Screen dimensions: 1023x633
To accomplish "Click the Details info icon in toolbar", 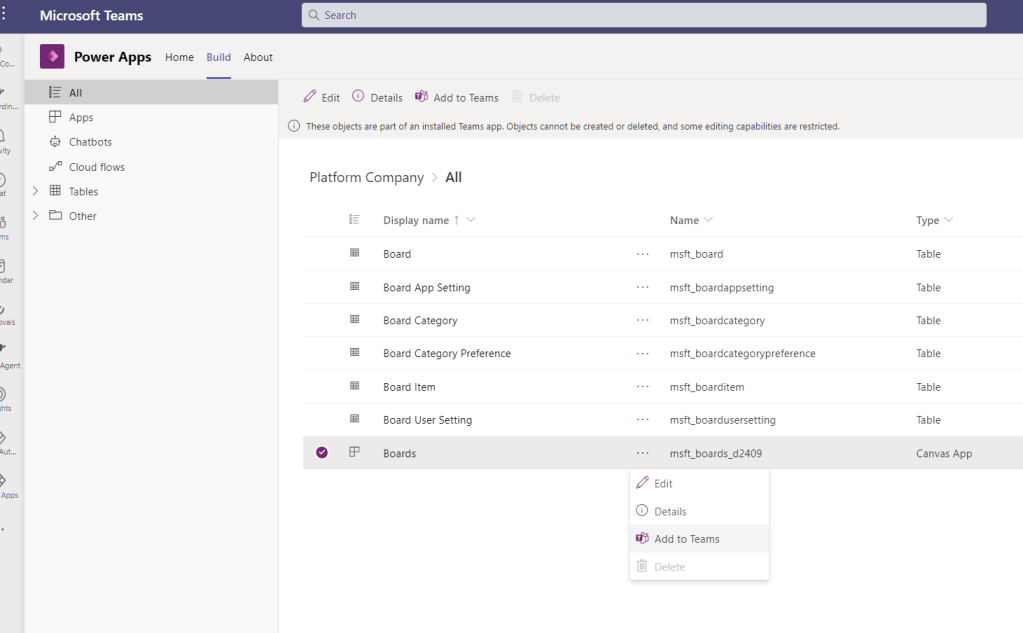I will coord(358,97).
